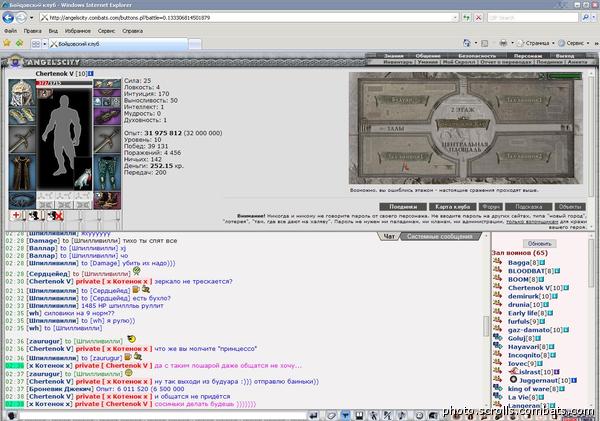
Task: Open the Страница dropdown menu
Action: 536,43
